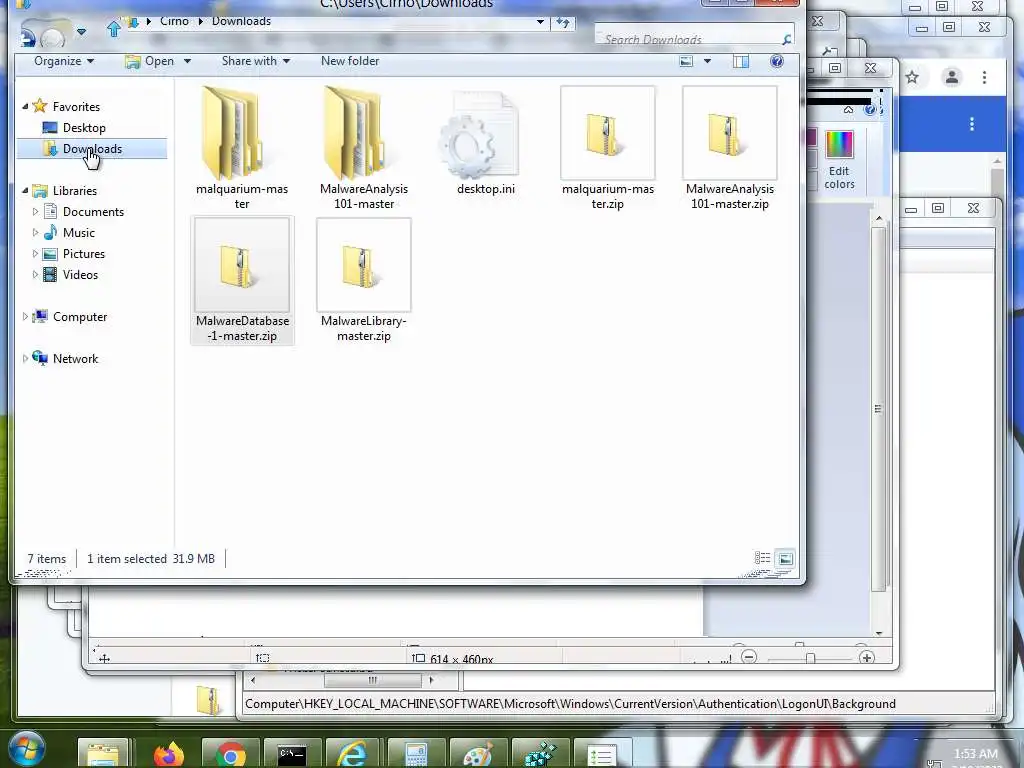
Task: Open Command Prompt from the taskbar
Action: (292, 754)
